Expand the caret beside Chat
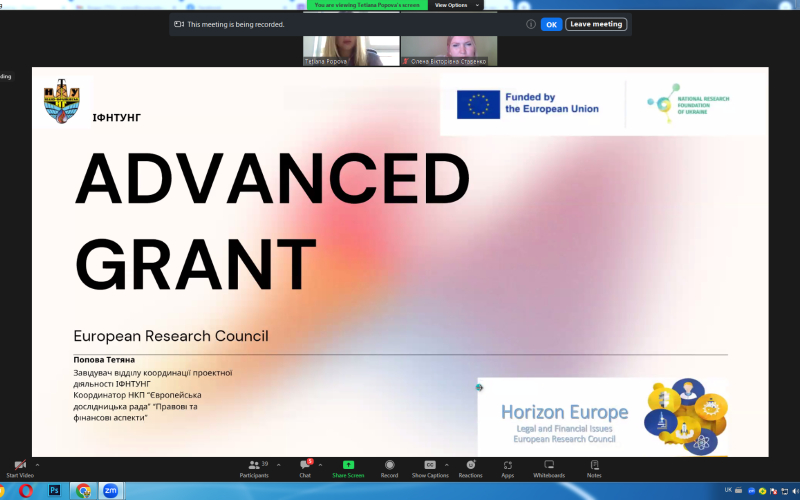The width and height of the screenshot is (800, 500). pos(320,465)
